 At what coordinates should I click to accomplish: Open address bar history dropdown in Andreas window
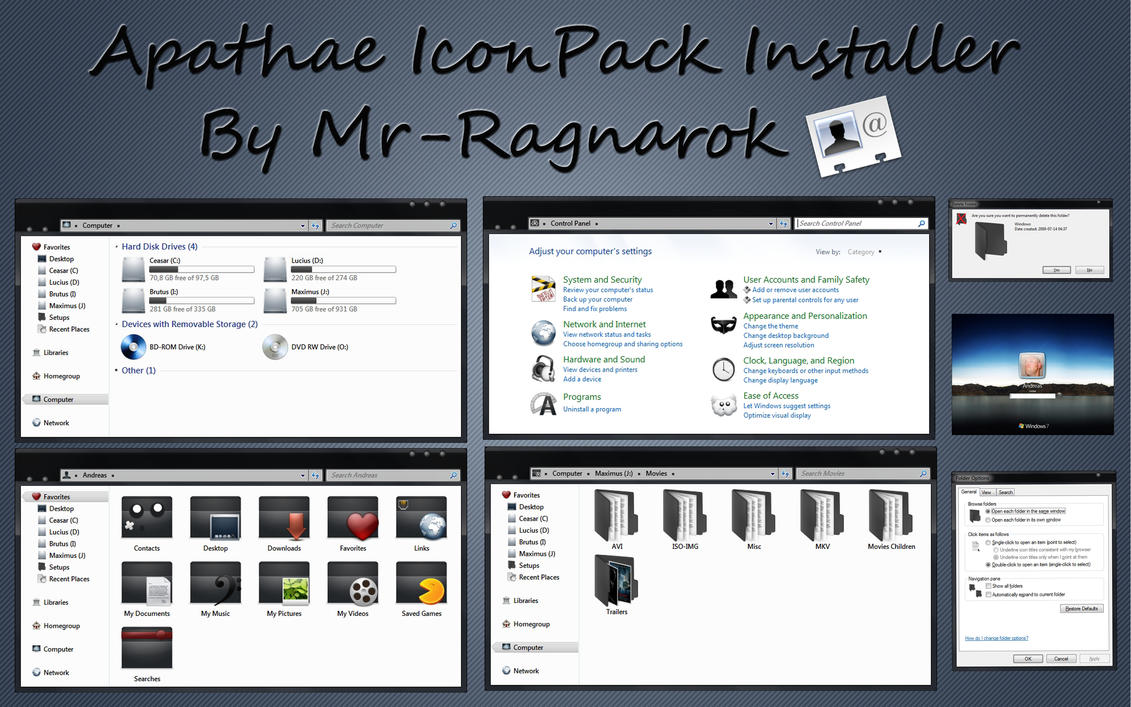[302, 475]
